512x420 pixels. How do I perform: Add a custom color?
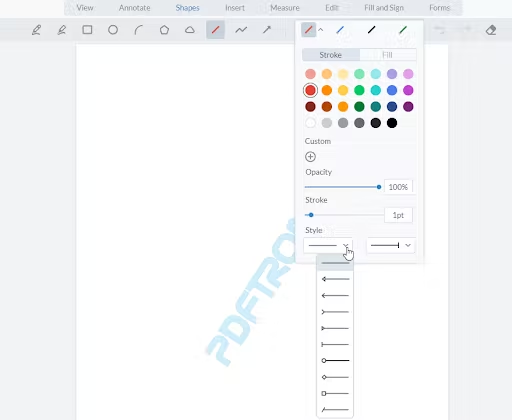coord(310,157)
